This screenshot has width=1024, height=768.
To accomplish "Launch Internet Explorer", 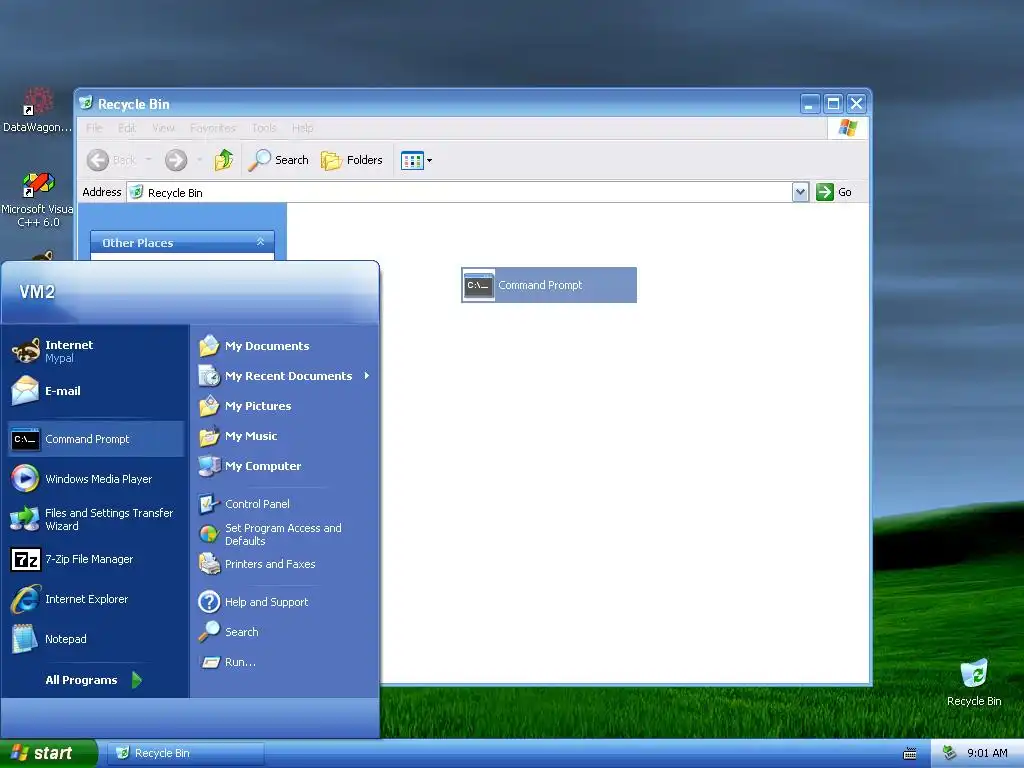I will tap(95, 599).
